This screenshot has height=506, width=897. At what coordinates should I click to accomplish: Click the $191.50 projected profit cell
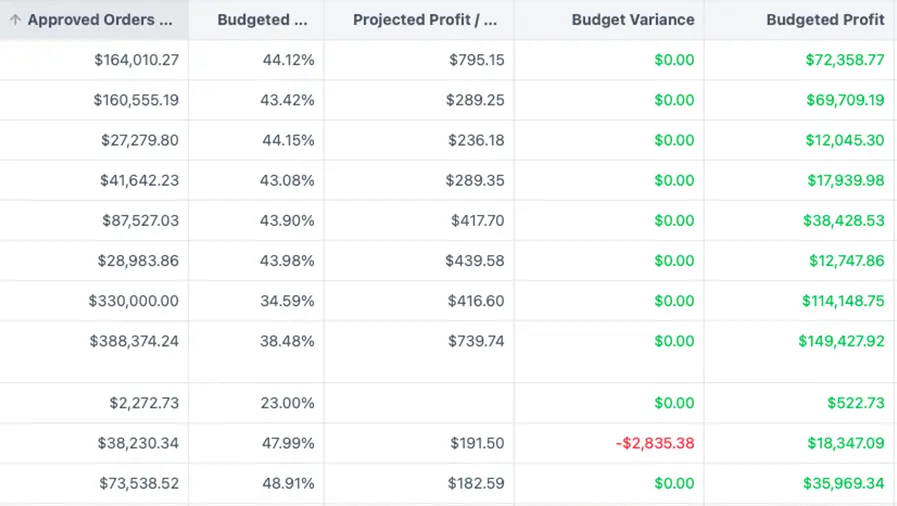(x=476, y=443)
